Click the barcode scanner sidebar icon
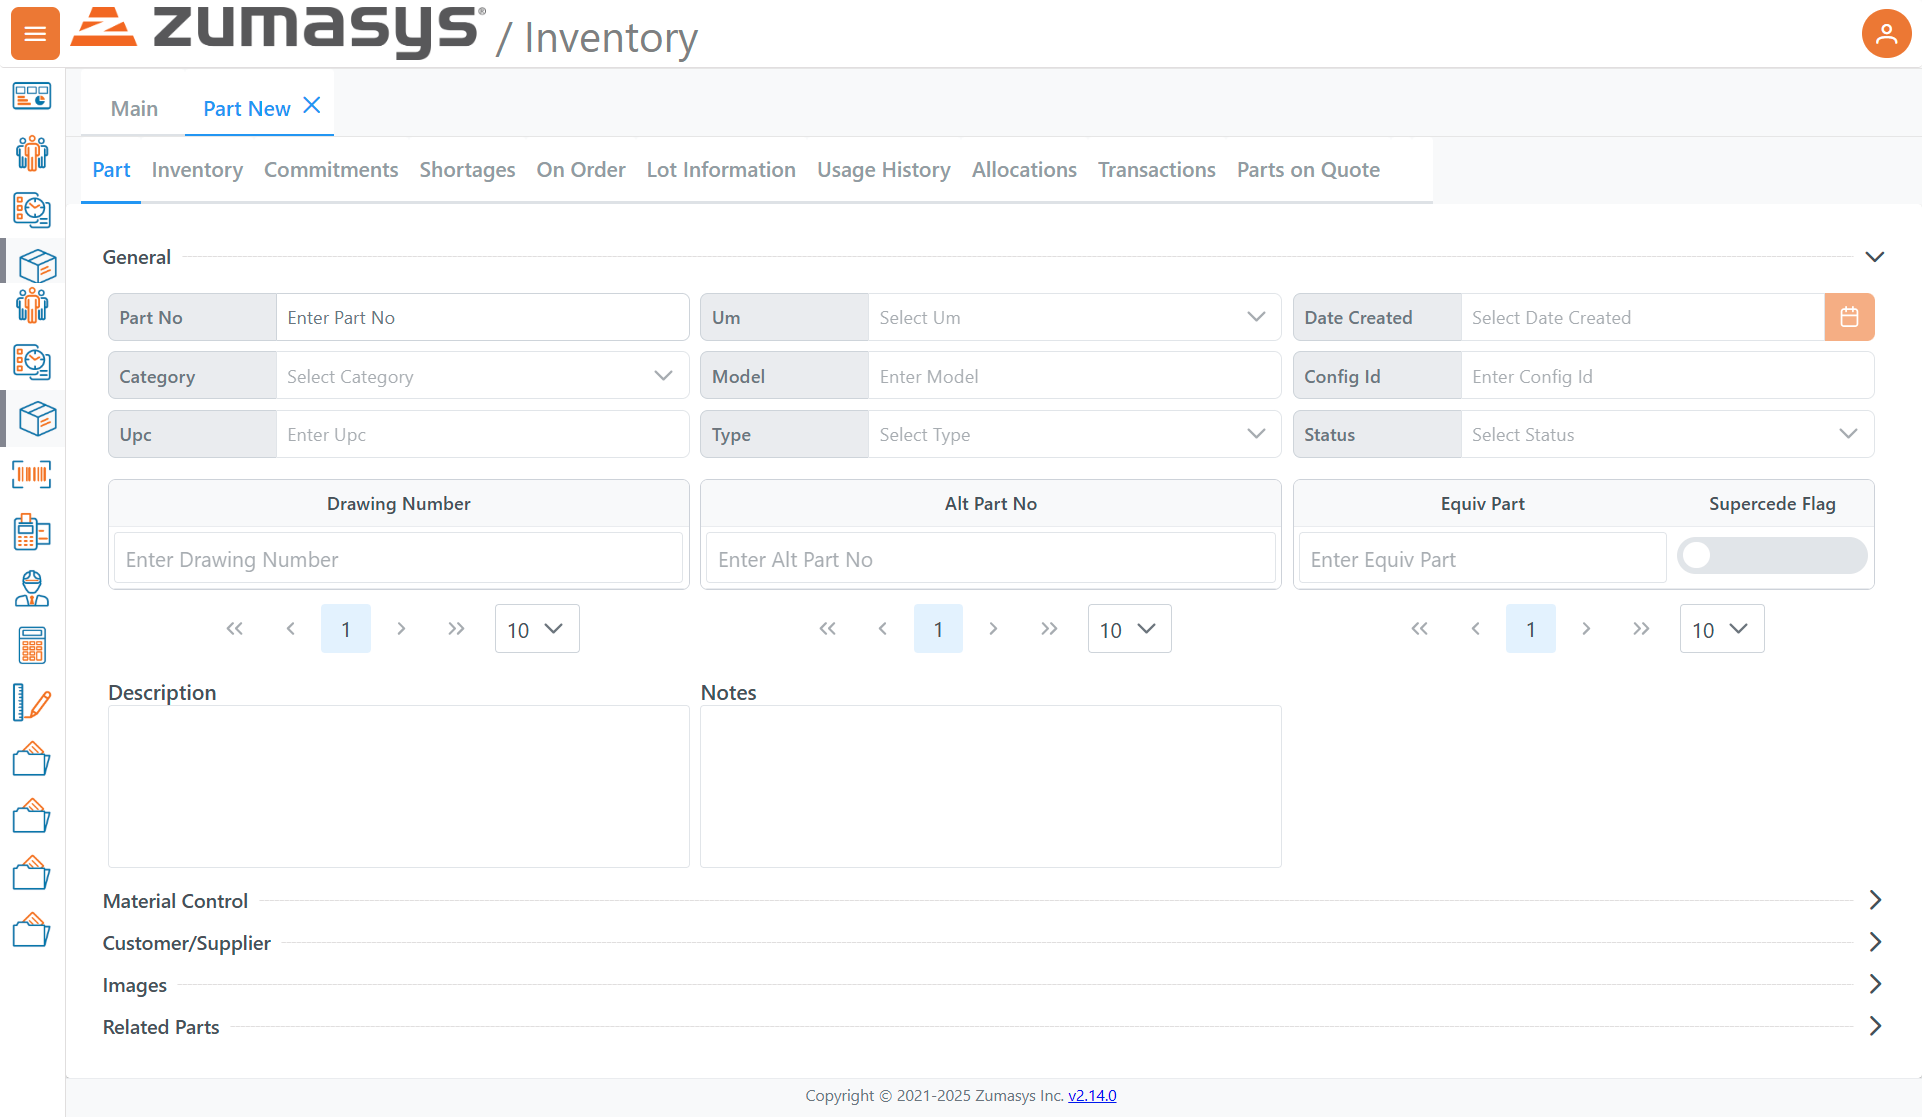 32,475
